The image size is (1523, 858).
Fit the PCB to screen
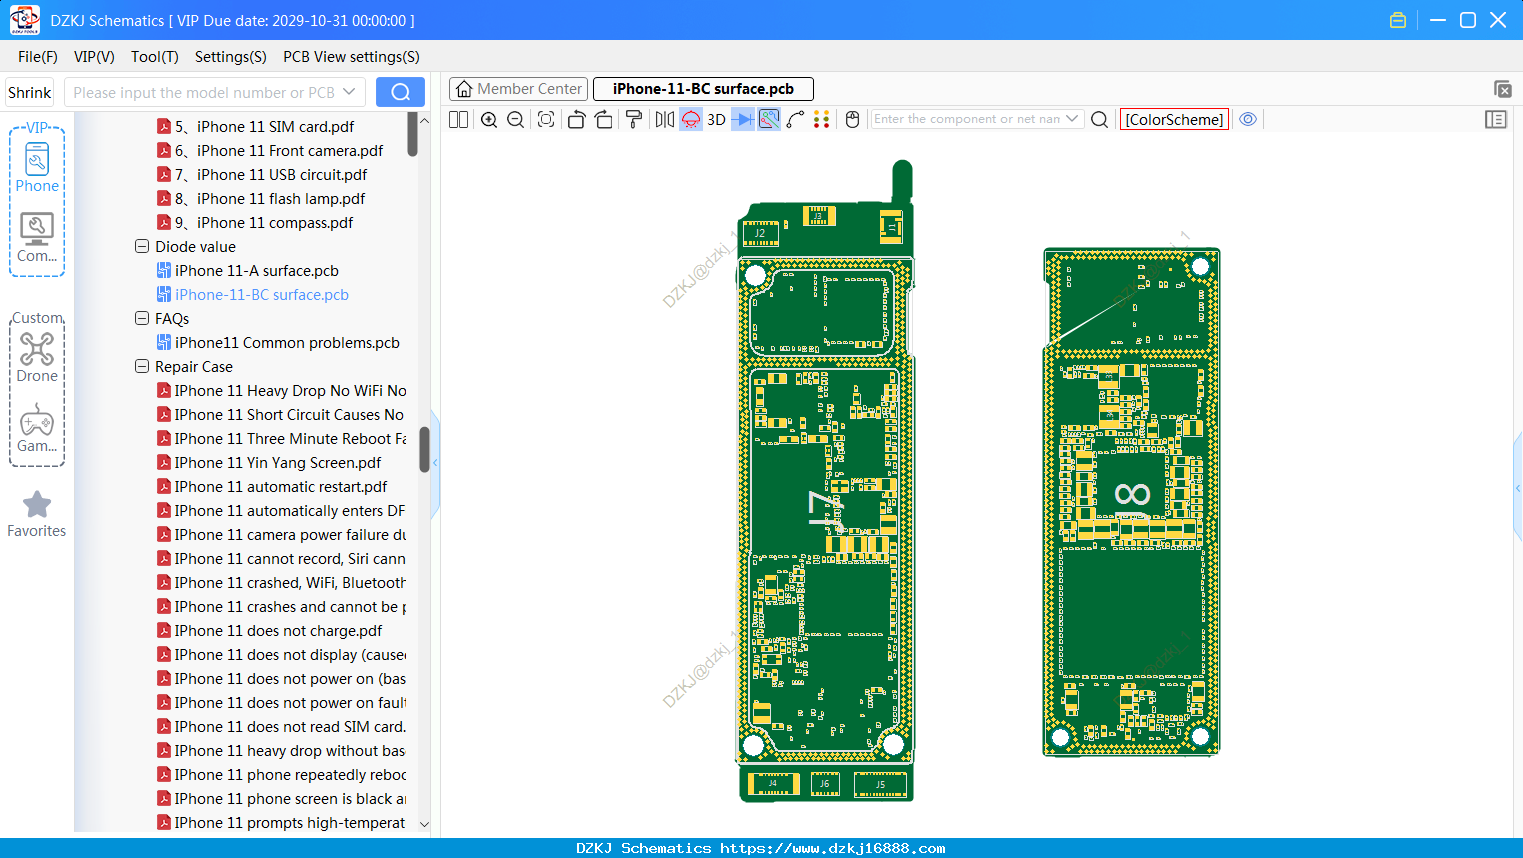click(x=546, y=119)
